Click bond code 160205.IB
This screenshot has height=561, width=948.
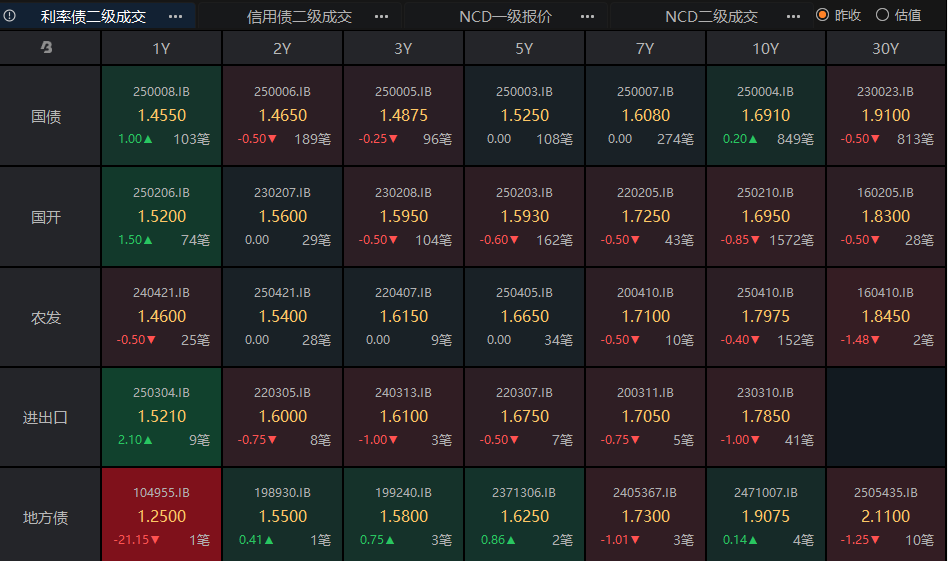(x=886, y=193)
